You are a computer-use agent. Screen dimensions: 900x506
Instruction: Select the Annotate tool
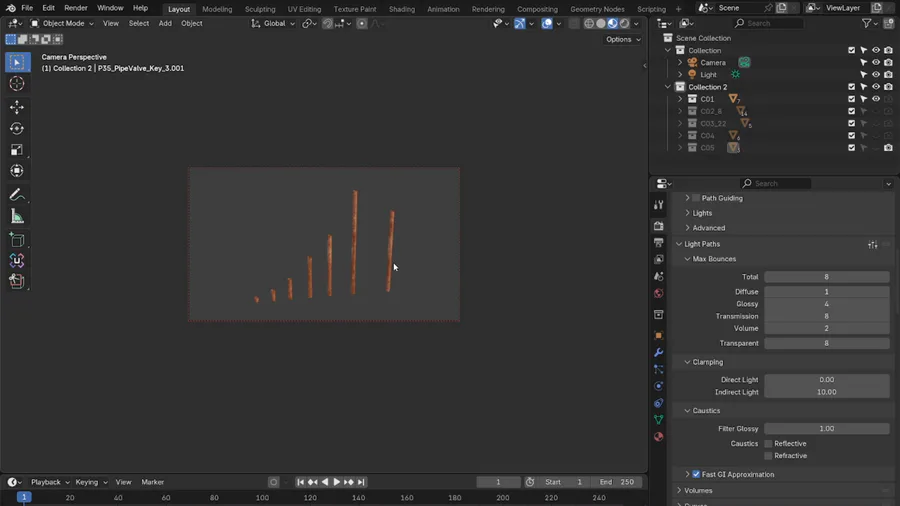coord(17,195)
